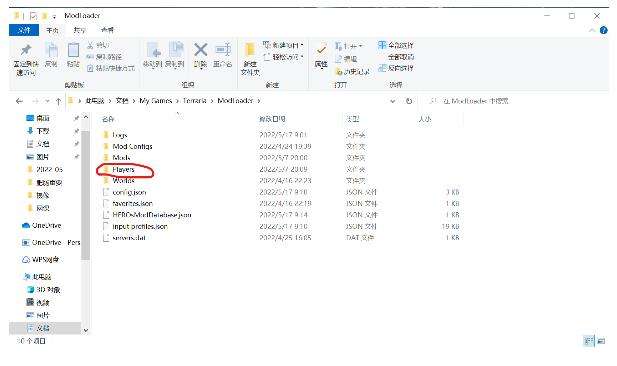Viewport: 617px width, 366px height.
Task: Go forward with the right arrow
Action: 35,101
